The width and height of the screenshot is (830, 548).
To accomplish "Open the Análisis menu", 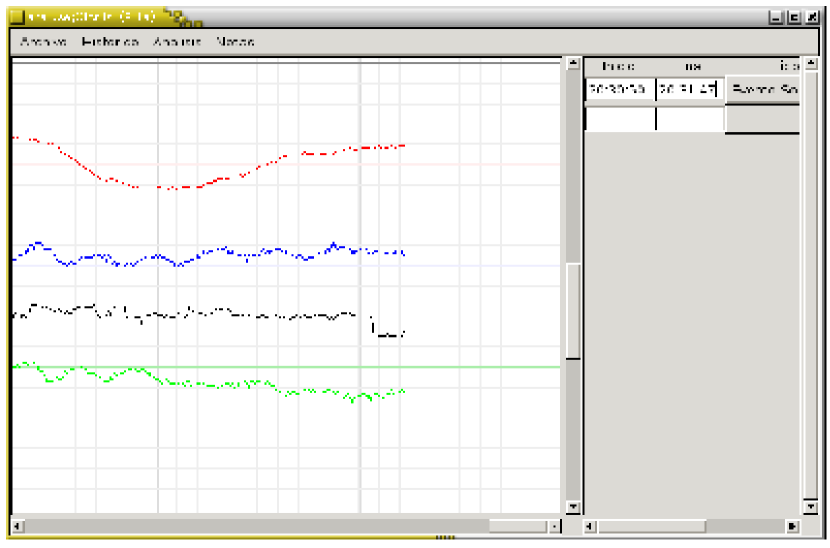I will [x=177, y=42].
